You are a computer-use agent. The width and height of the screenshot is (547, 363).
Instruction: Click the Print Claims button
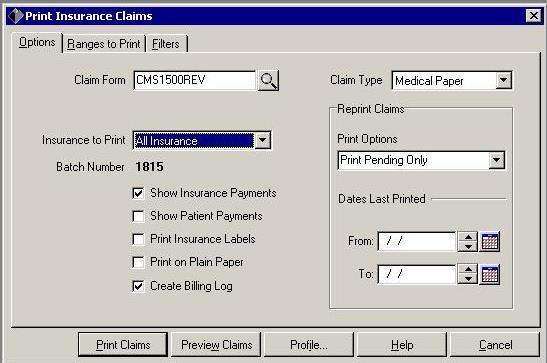tap(123, 345)
